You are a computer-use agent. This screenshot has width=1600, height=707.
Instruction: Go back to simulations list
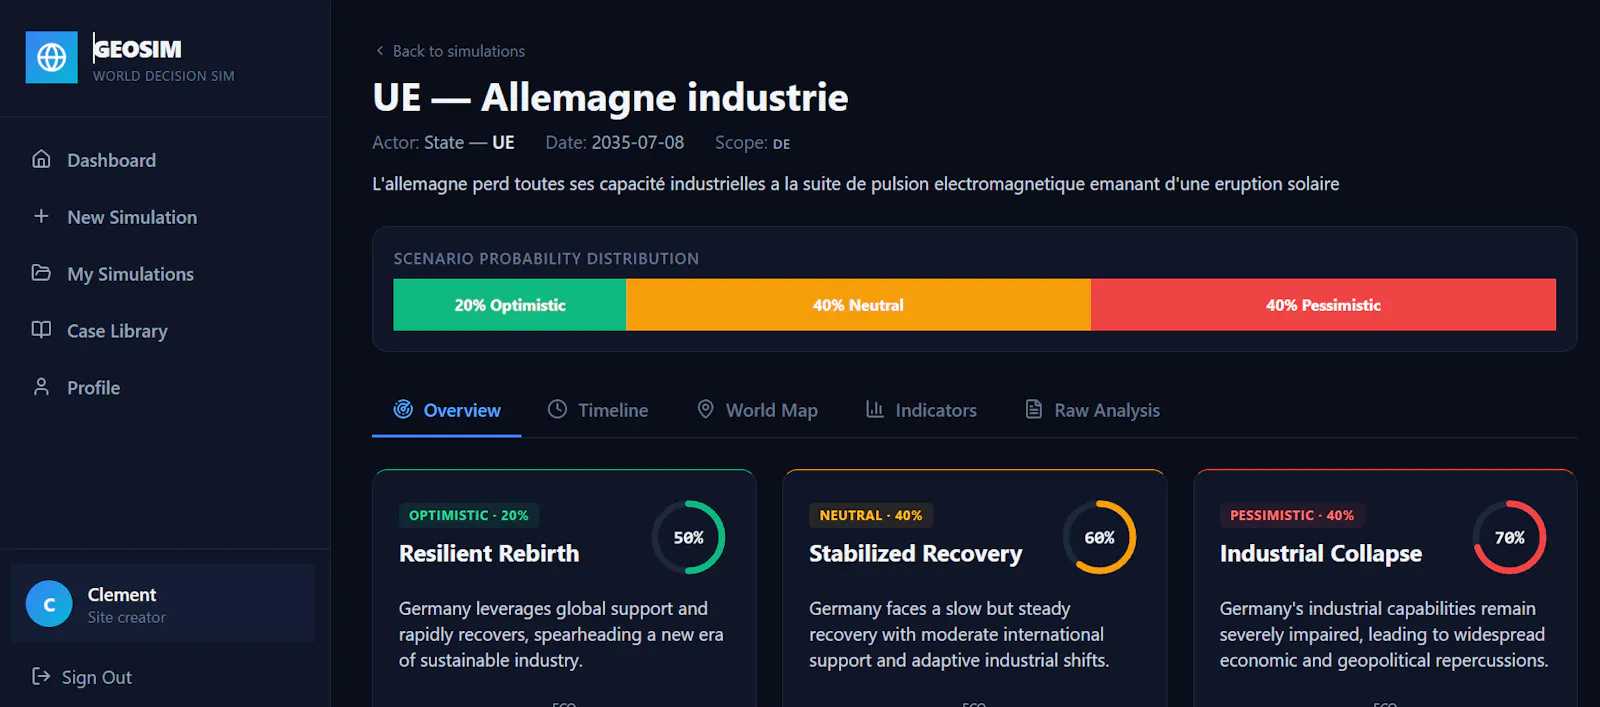(x=449, y=51)
